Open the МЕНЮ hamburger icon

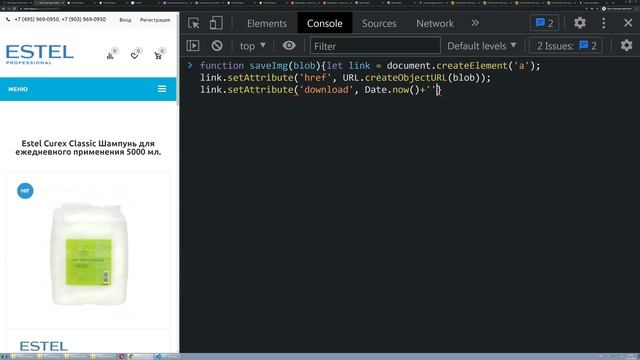pyautogui.click(x=162, y=89)
